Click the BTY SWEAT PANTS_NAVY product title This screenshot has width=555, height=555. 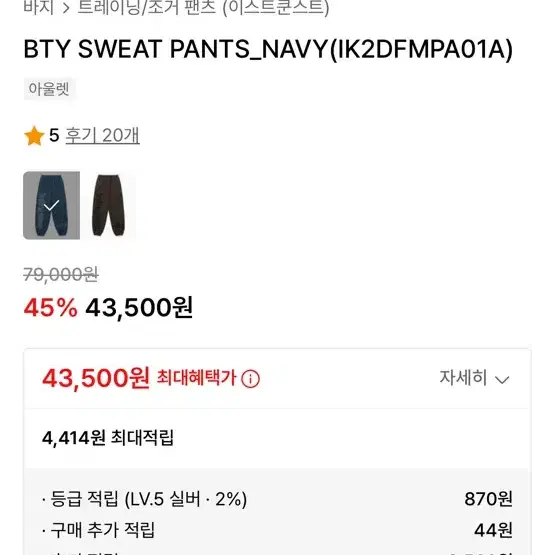click(x=268, y=50)
